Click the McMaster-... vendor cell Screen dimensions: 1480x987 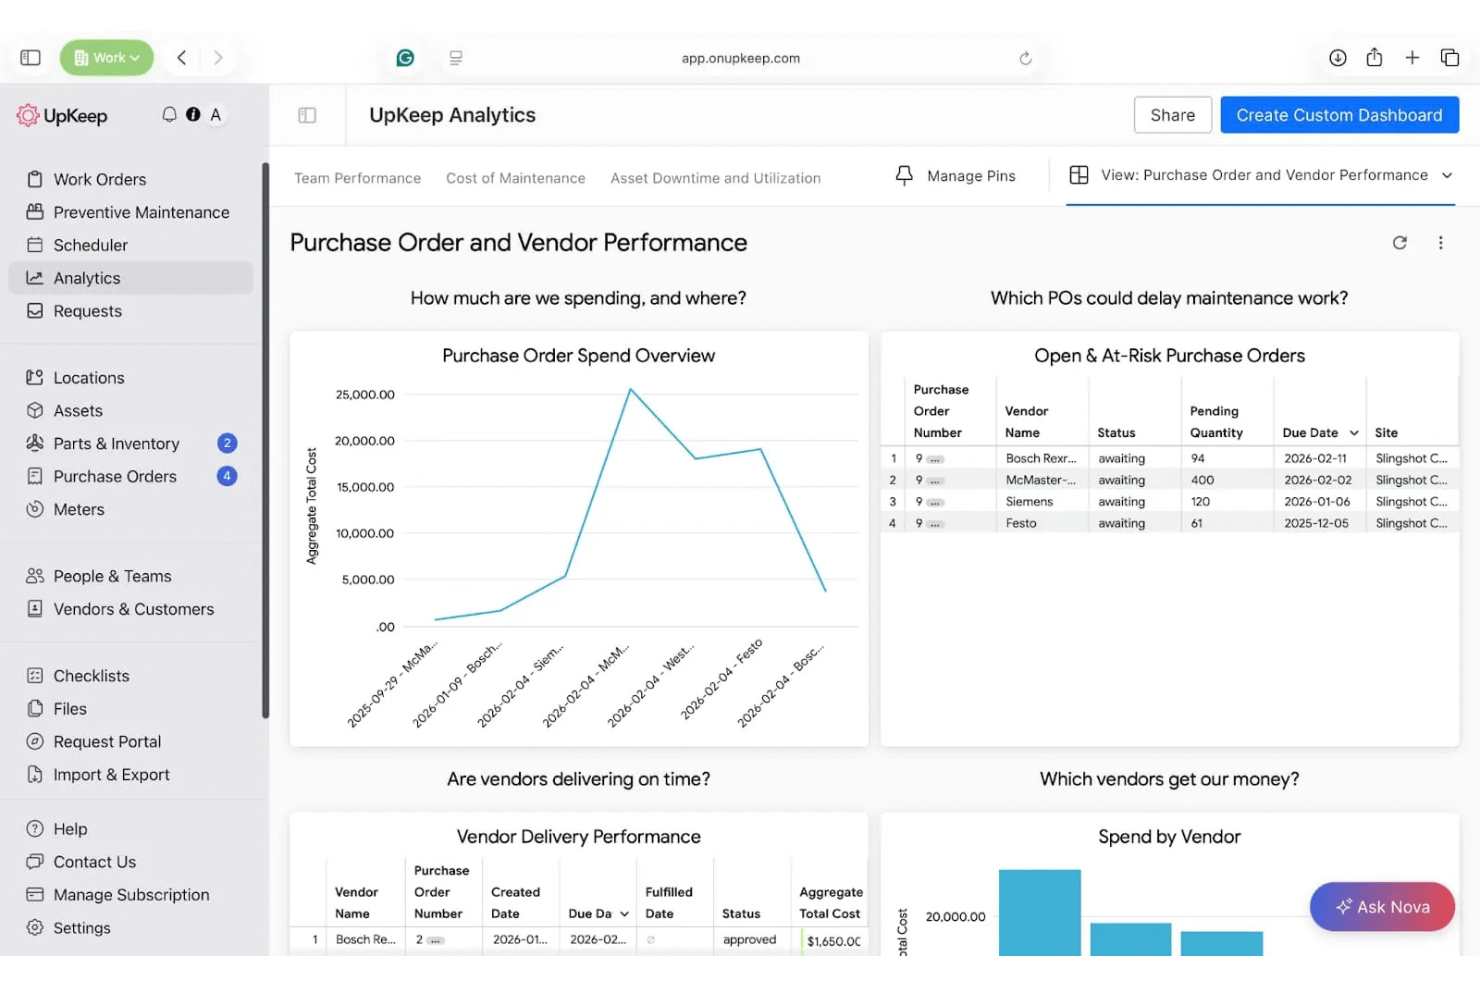(1041, 480)
